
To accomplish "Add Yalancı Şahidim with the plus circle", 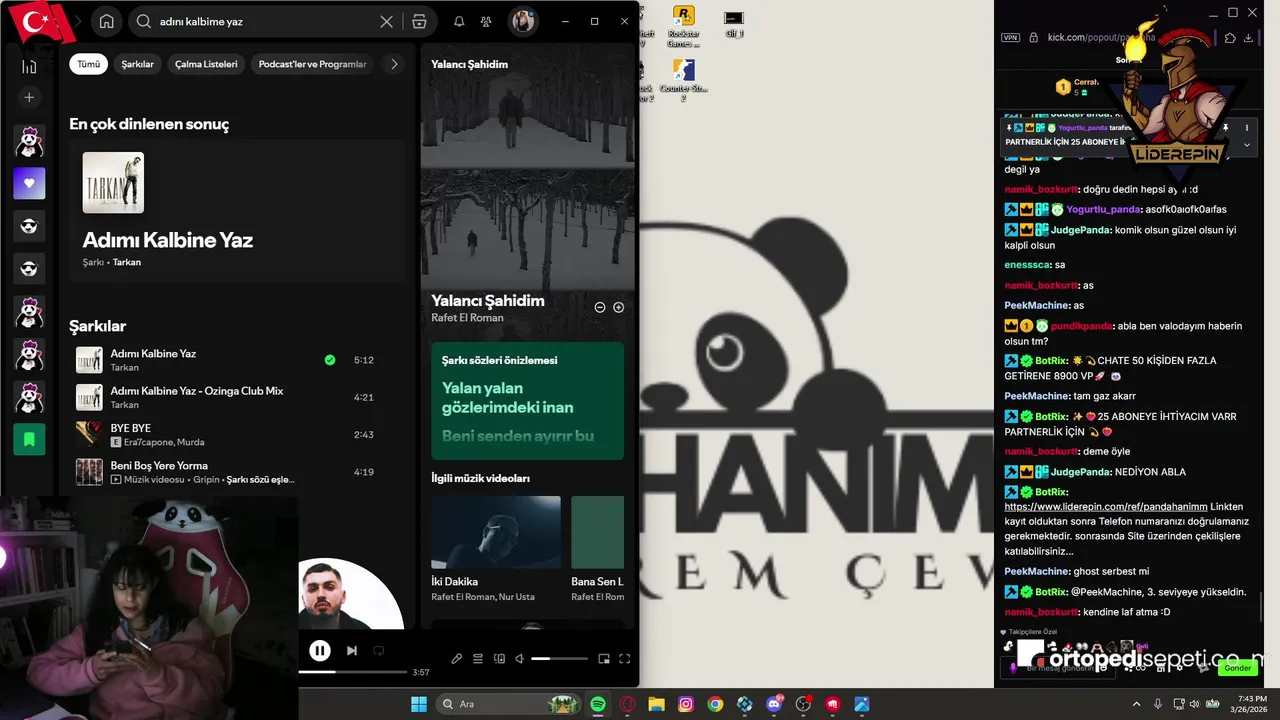I will pyautogui.click(x=619, y=307).
